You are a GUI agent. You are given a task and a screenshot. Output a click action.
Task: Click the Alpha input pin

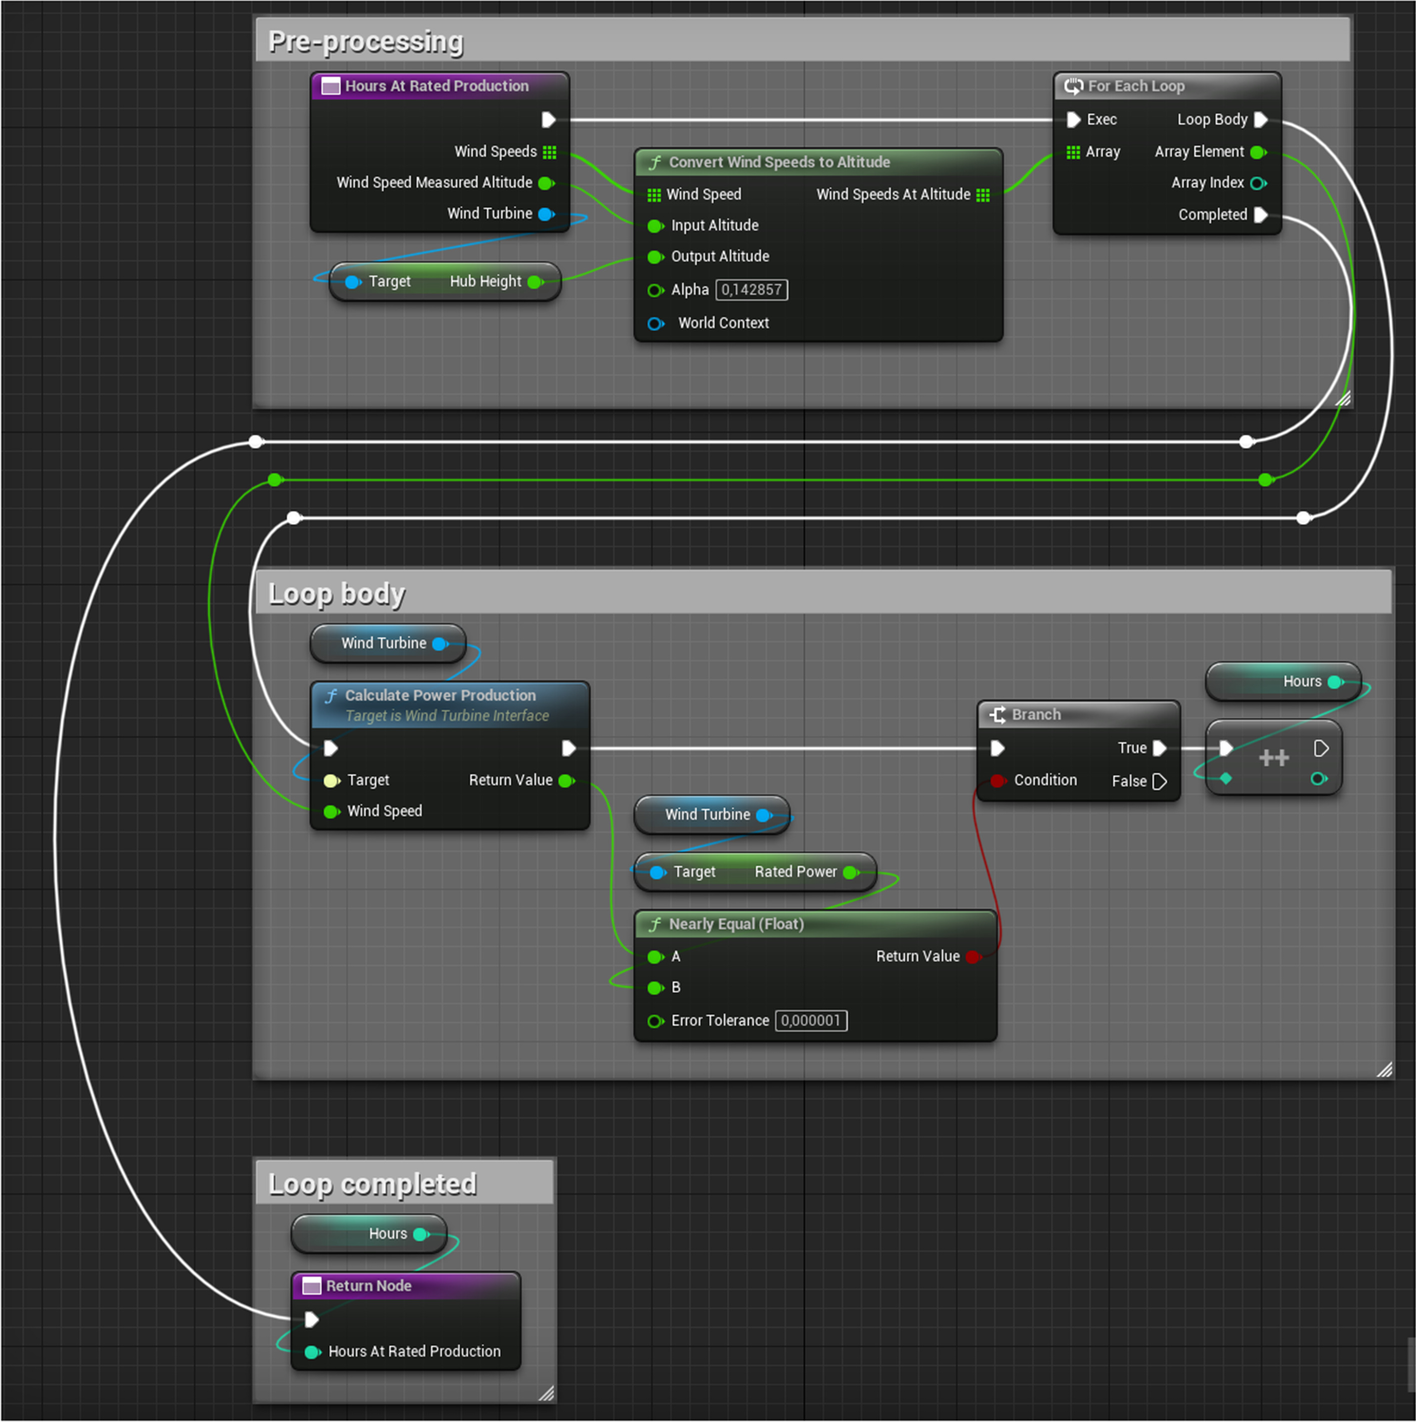click(x=655, y=290)
